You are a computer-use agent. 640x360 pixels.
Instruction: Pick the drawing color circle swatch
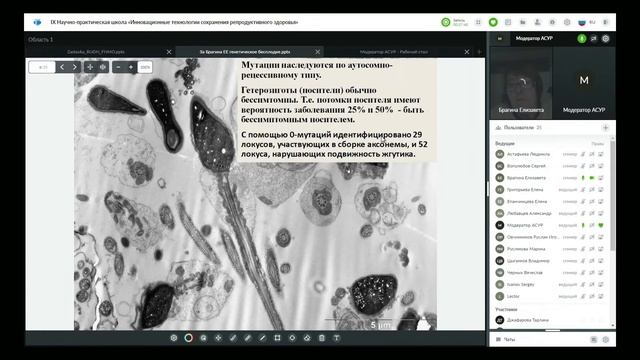189,338
